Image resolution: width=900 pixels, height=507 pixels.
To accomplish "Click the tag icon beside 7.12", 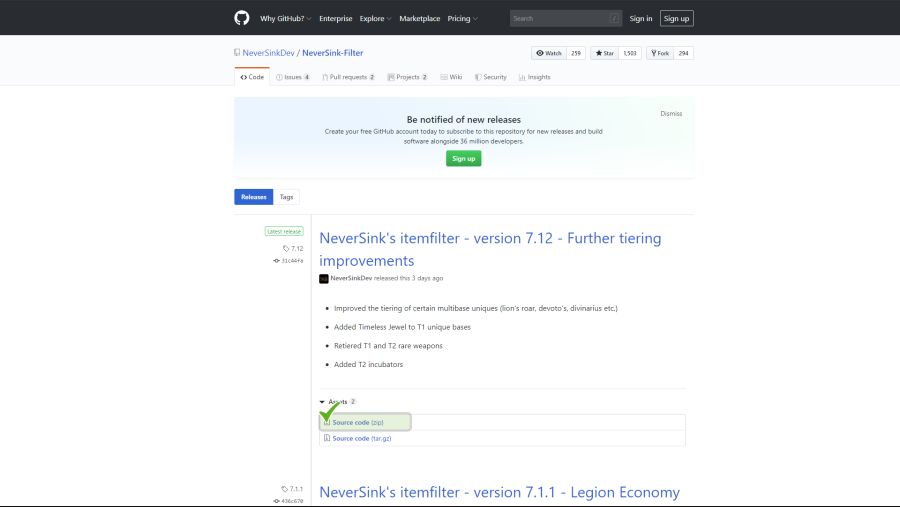I will point(286,248).
